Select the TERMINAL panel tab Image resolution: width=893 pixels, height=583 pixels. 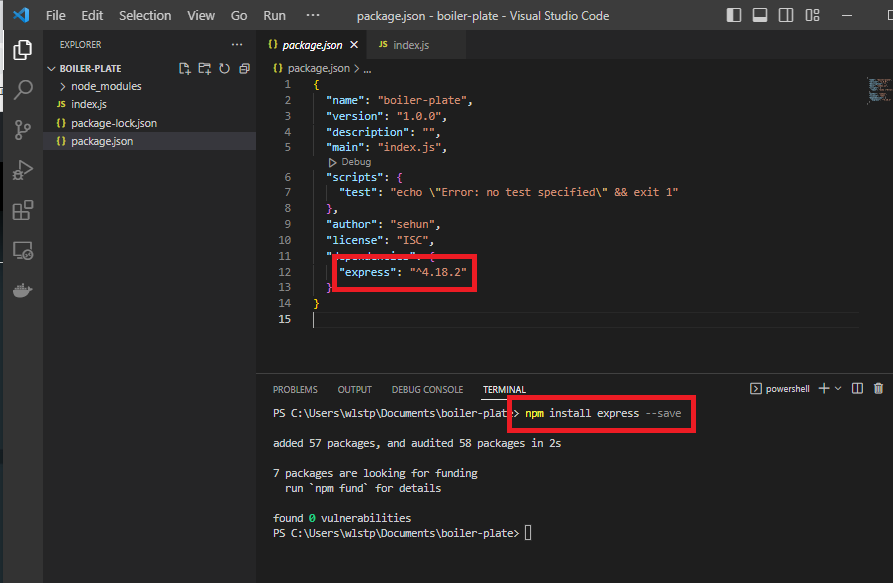[504, 389]
